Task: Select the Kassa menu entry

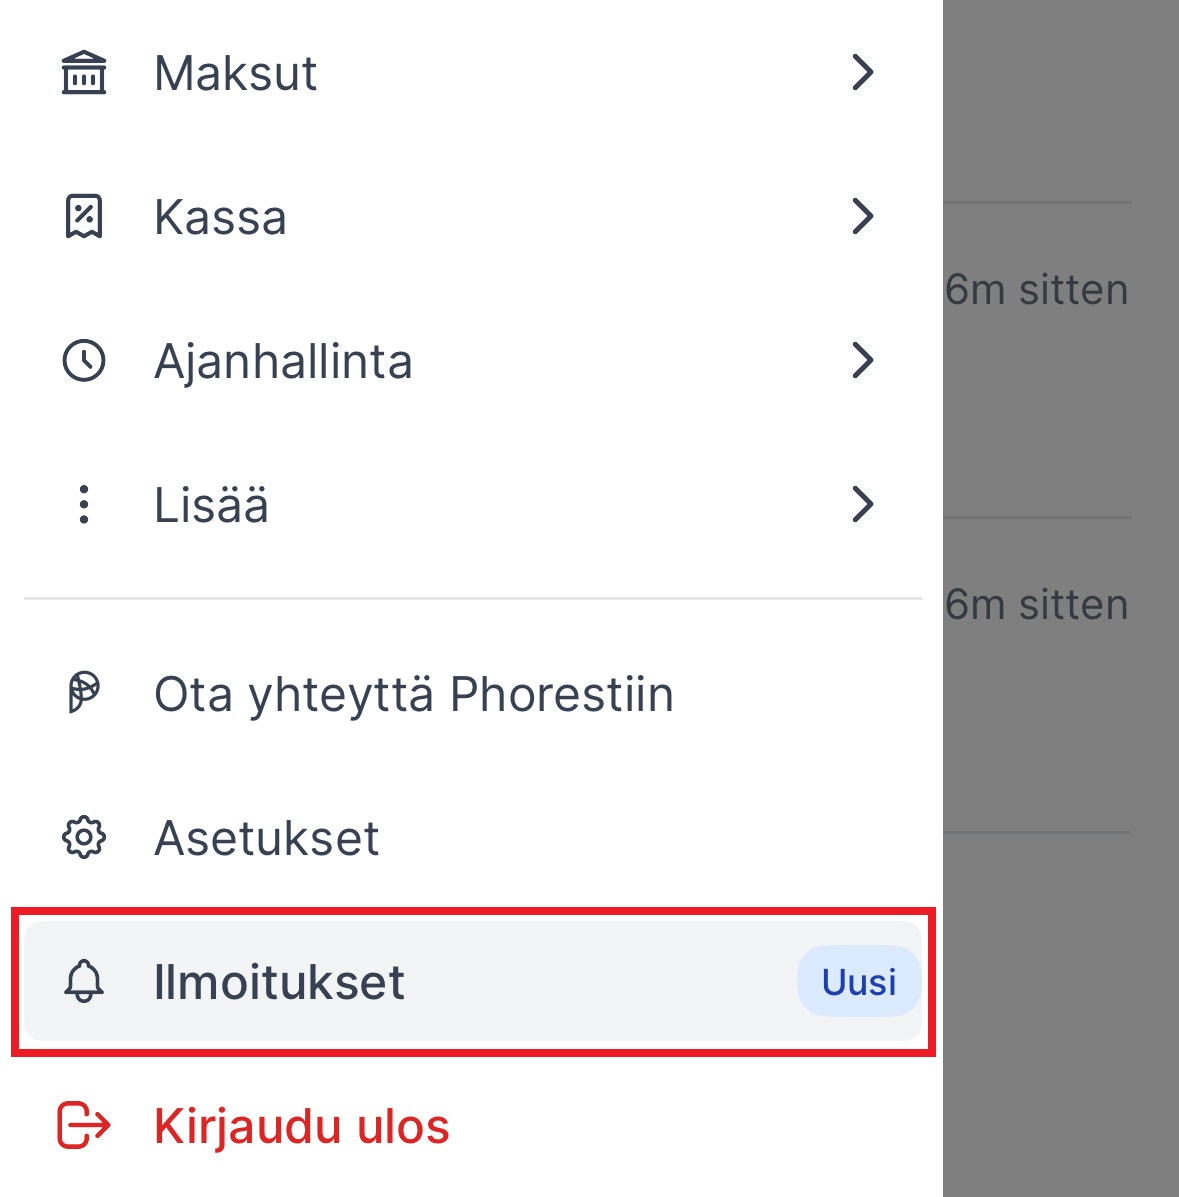Action: click(x=220, y=218)
